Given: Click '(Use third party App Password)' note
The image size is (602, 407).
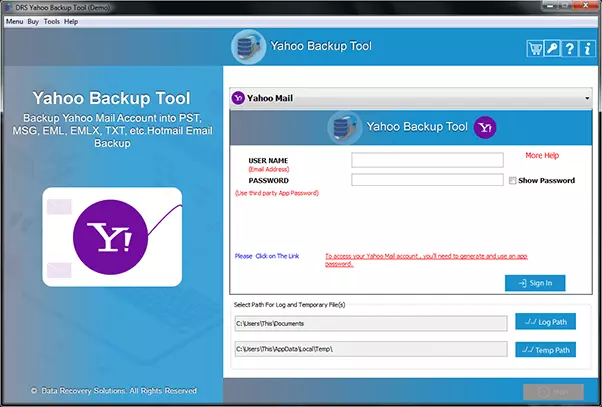Looking at the screenshot, I should [x=277, y=193].
